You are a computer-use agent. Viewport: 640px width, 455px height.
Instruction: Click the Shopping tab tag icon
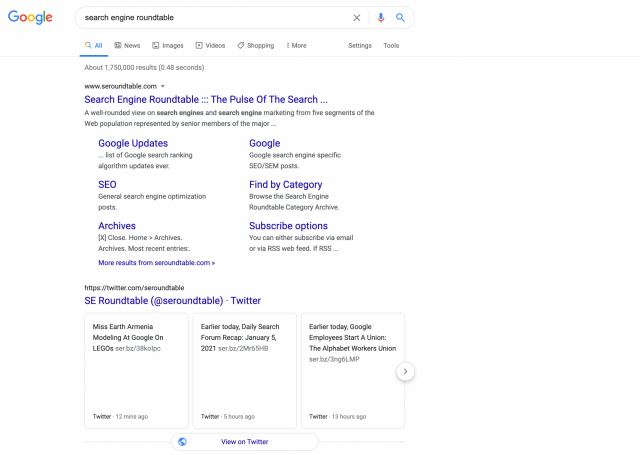(241, 45)
